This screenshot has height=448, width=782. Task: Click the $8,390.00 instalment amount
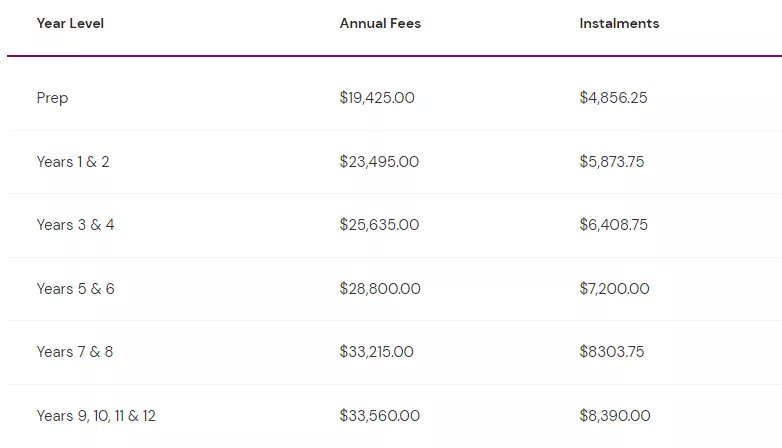pyautogui.click(x=615, y=416)
